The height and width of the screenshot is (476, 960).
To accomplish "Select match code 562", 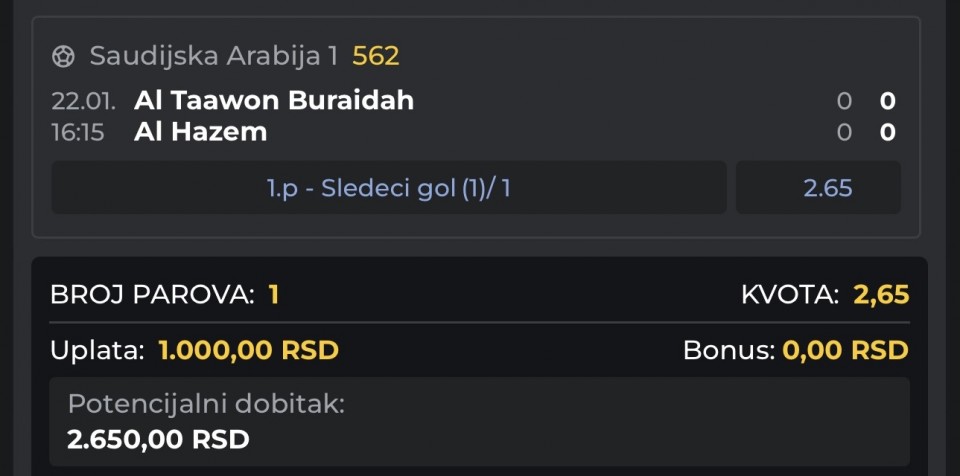I will (x=376, y=56).
